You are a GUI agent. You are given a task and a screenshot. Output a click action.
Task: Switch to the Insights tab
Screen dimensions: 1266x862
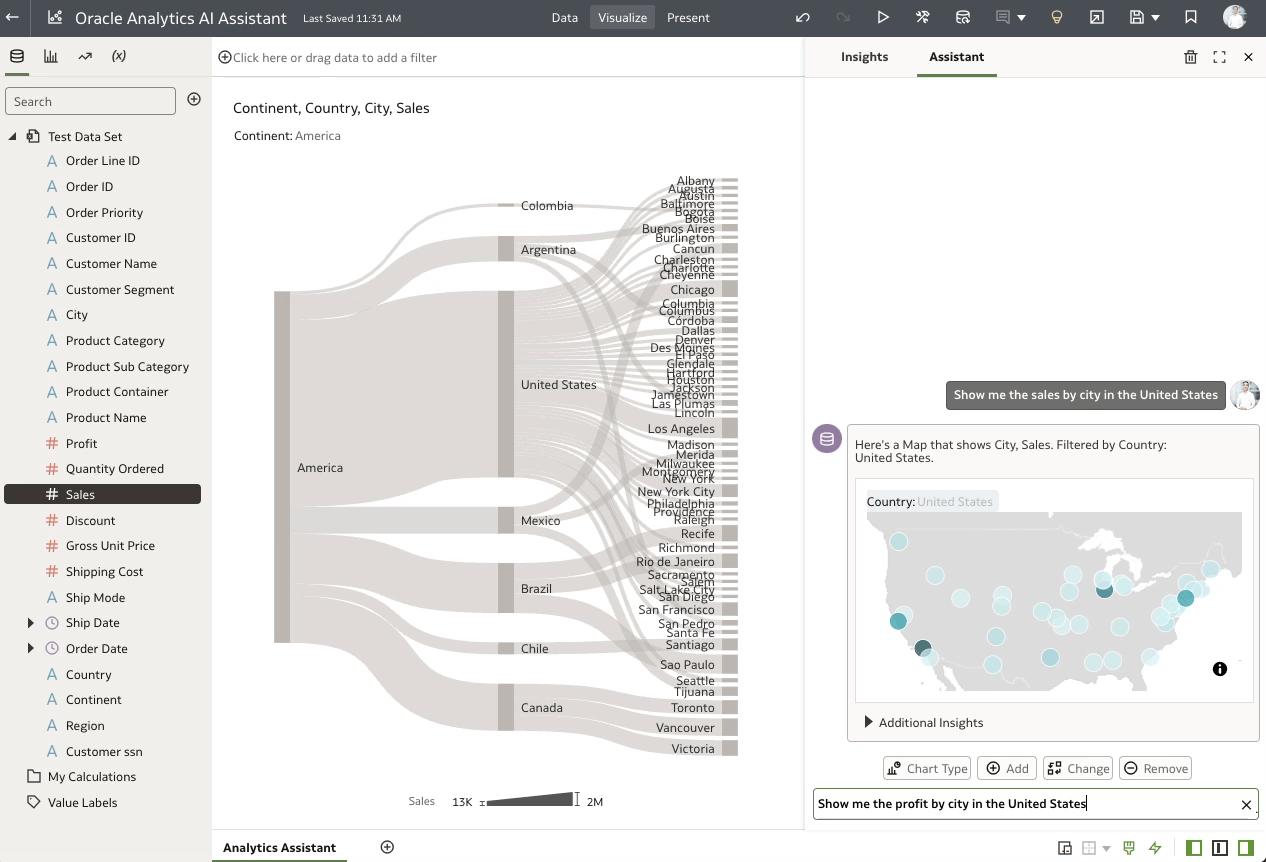click(x=864, y=57)
